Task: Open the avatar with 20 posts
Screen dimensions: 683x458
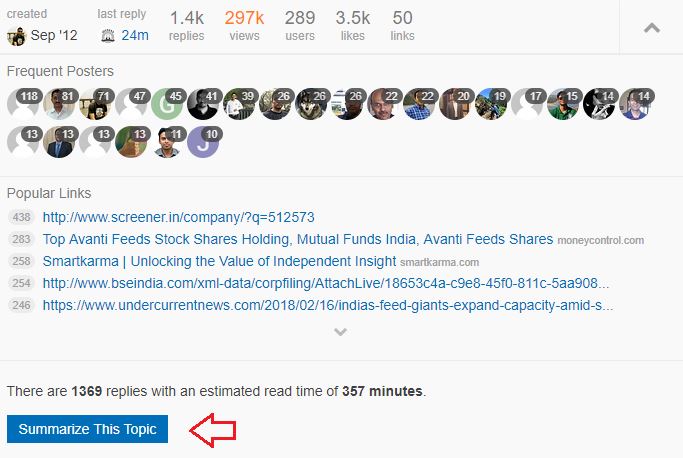Action: [455, 104]
